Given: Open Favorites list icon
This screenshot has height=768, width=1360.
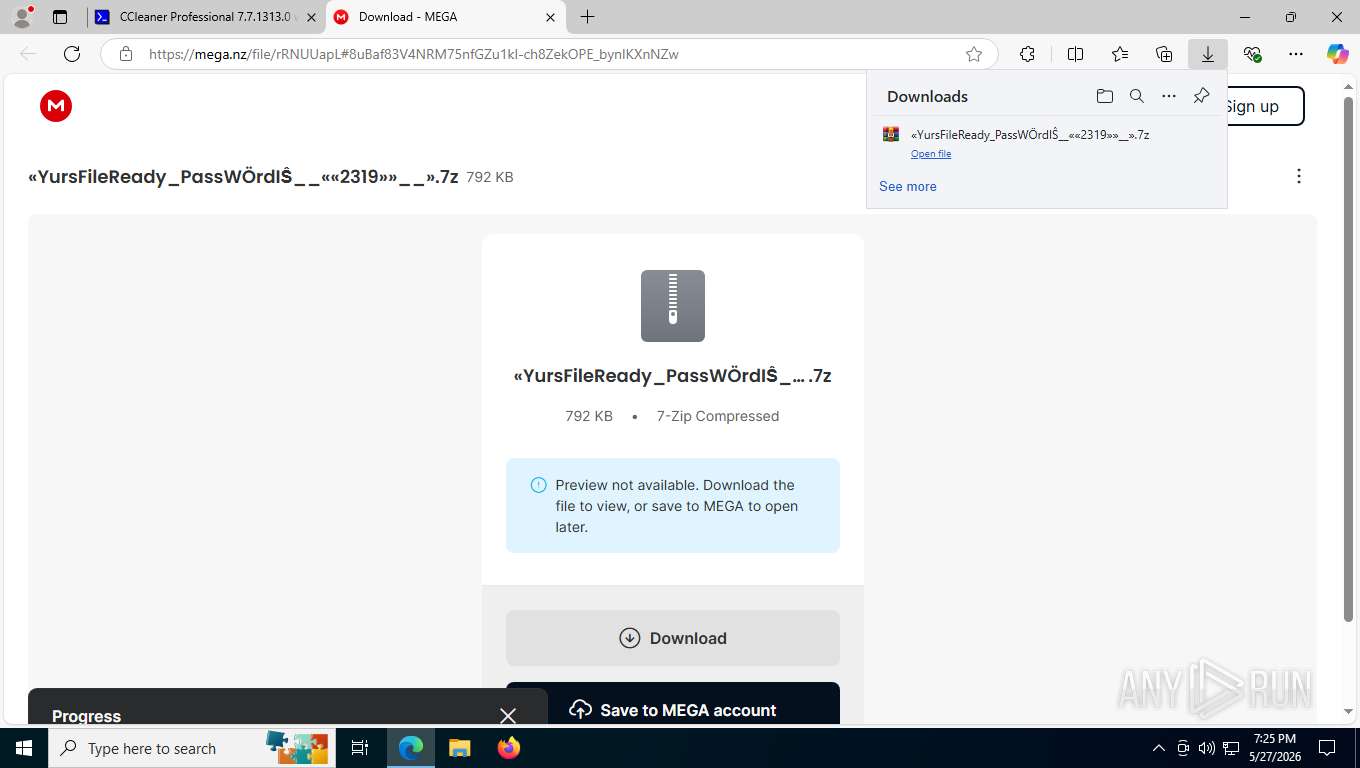Looking at the screenshot, I should coord(1120,54).
